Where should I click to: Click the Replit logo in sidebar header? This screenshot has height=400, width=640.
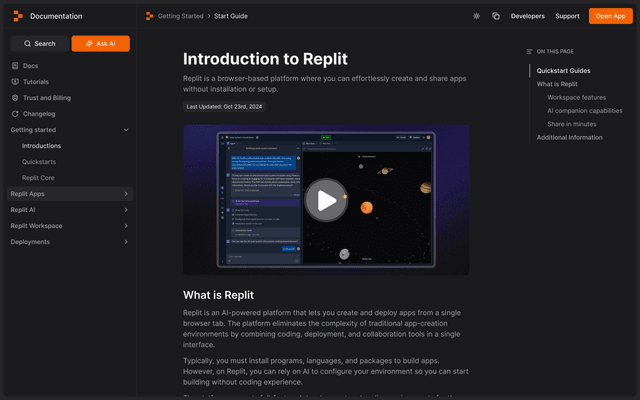click(18, 16)
